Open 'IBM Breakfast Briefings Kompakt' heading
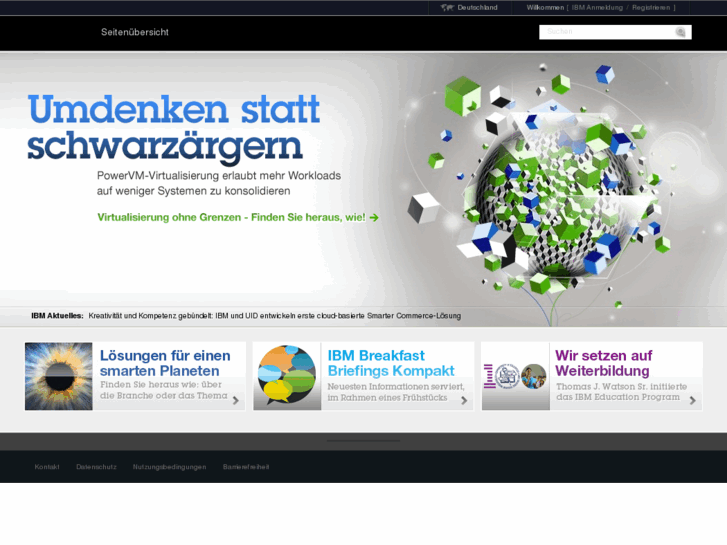727x545 pixels. click(391, 363)
